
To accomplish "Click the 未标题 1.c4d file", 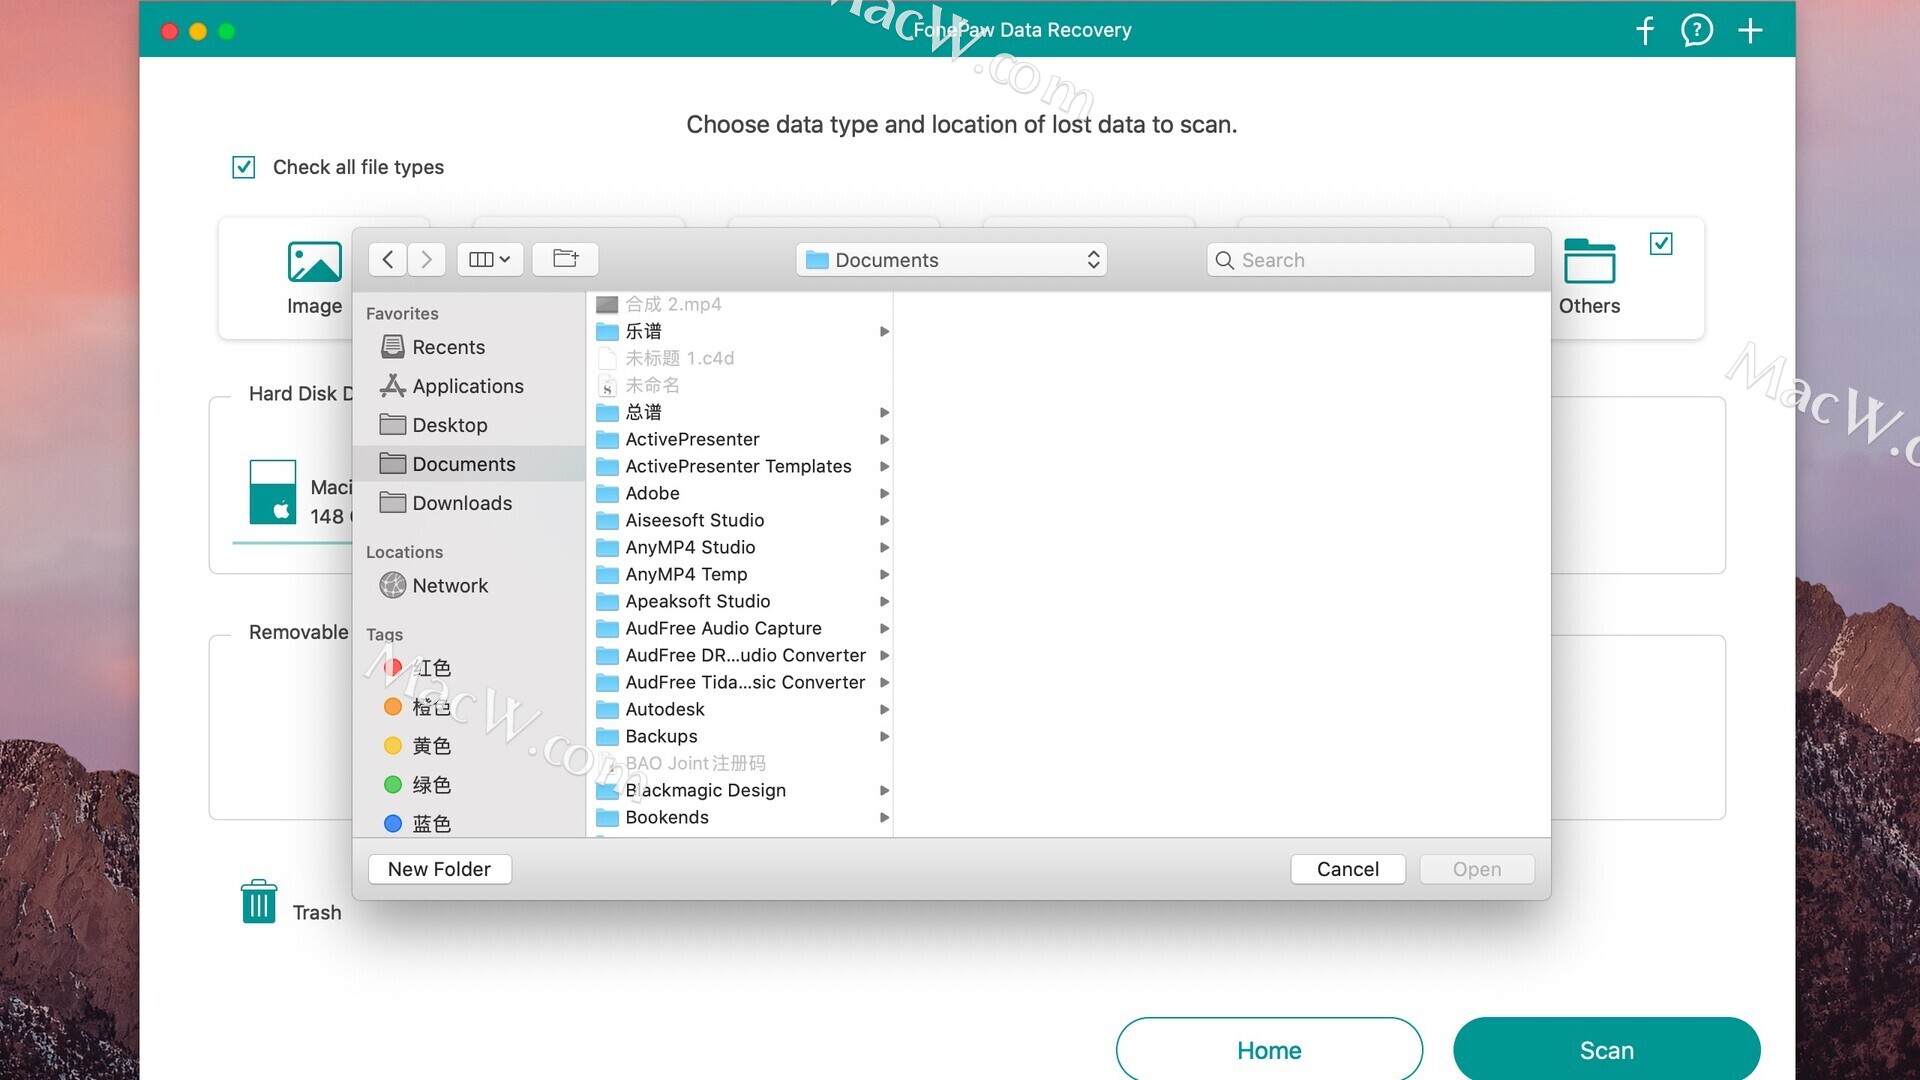I will tap(740, 358).
